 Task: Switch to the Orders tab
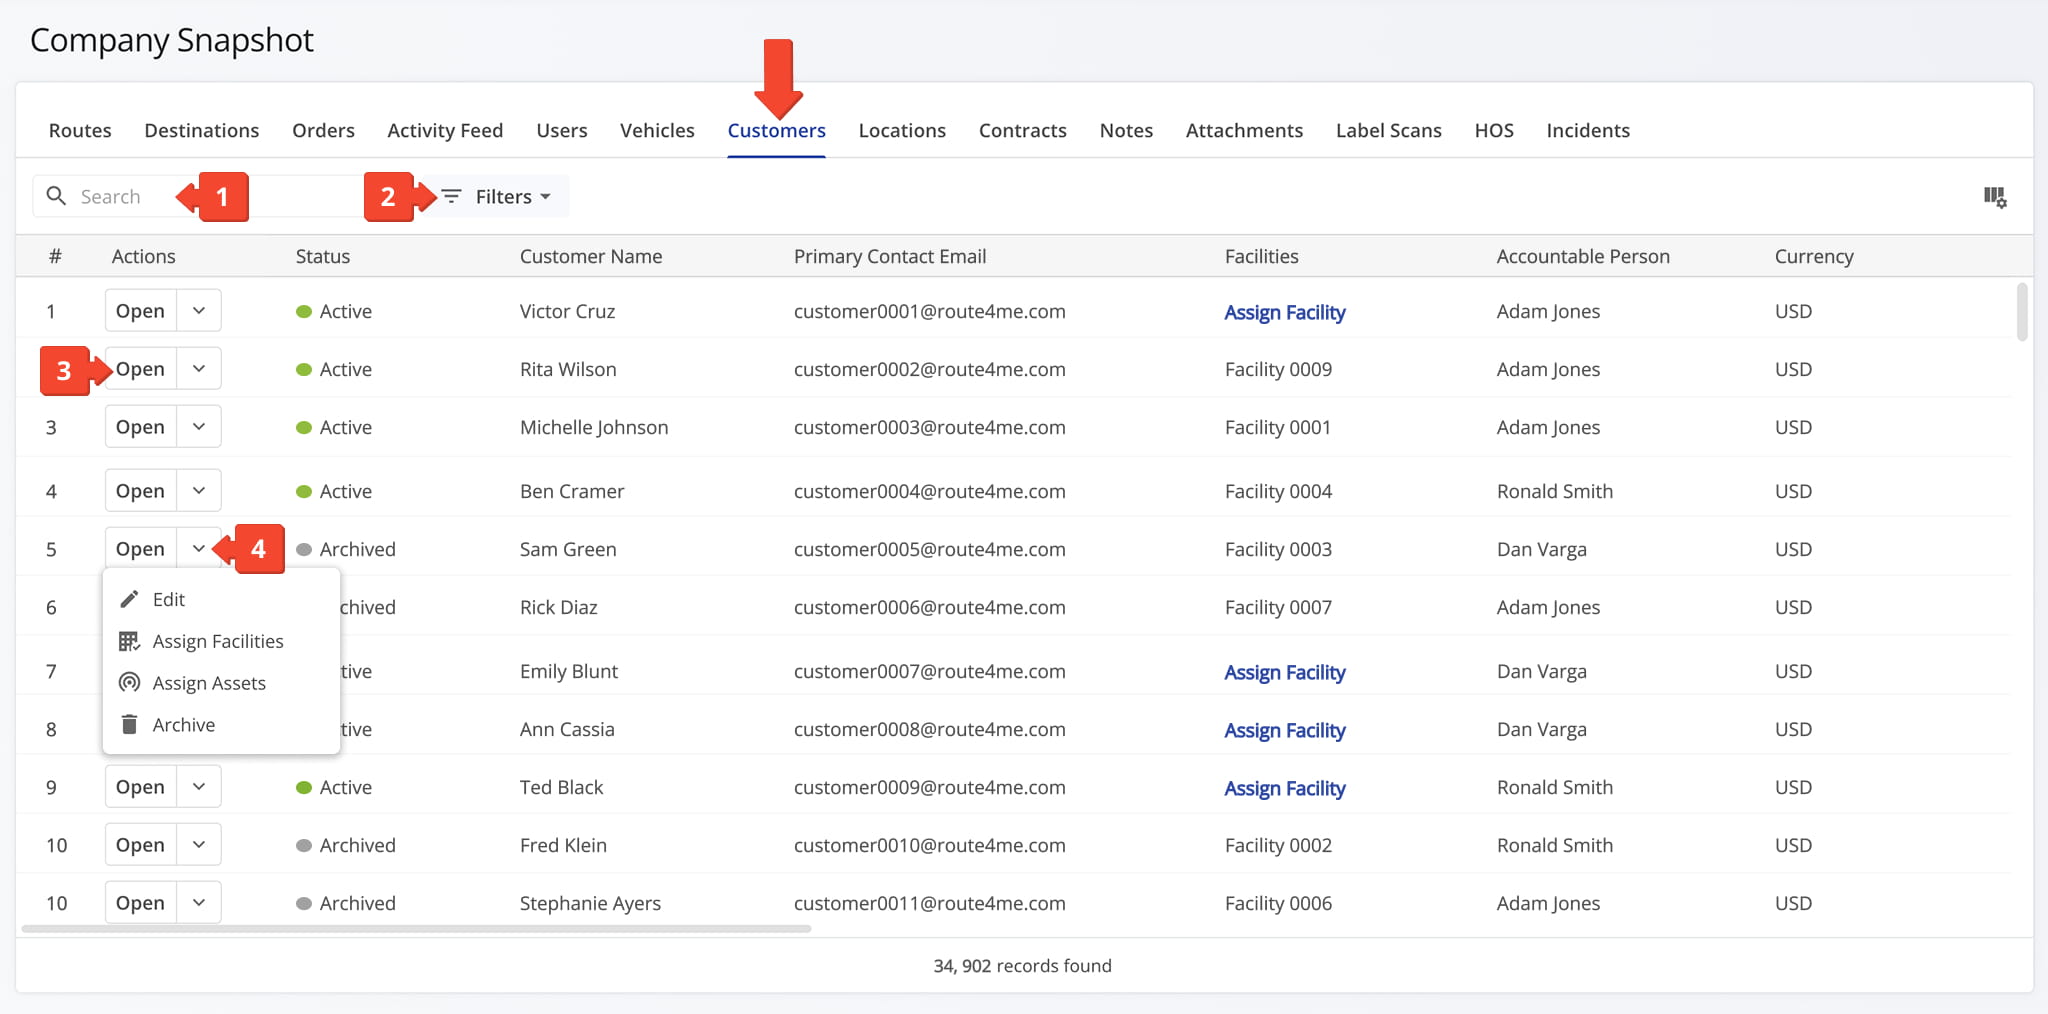pos(323,130)
